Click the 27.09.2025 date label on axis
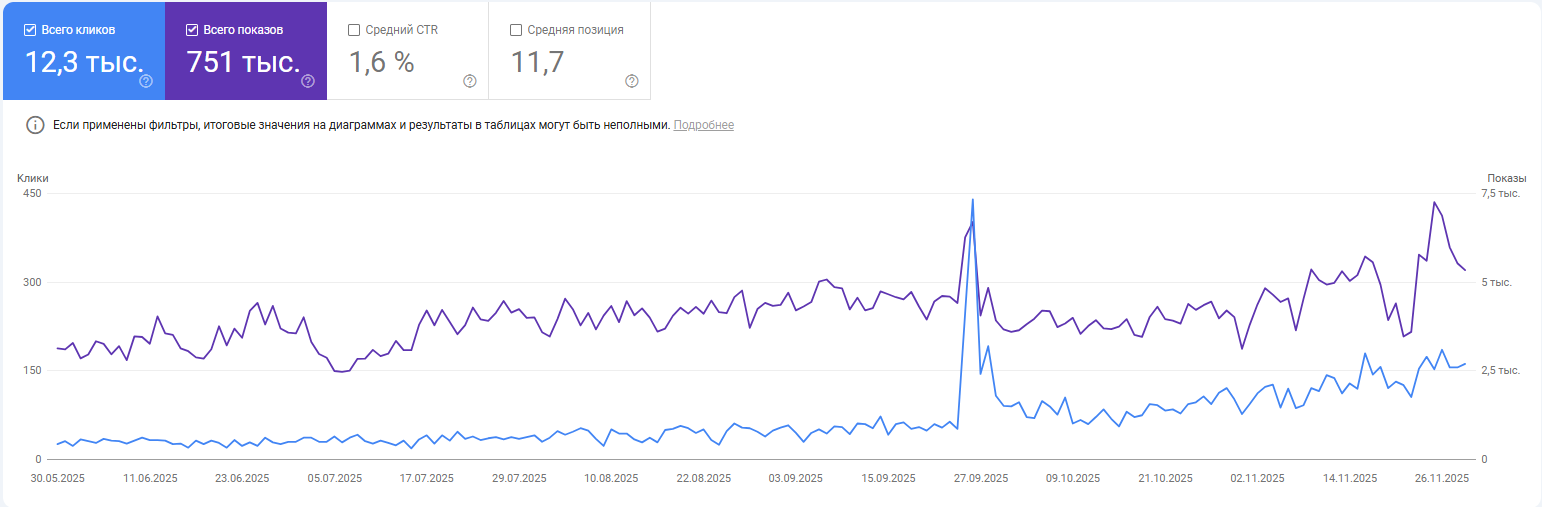Screen dimensions: 1542x507 [977, 479]
